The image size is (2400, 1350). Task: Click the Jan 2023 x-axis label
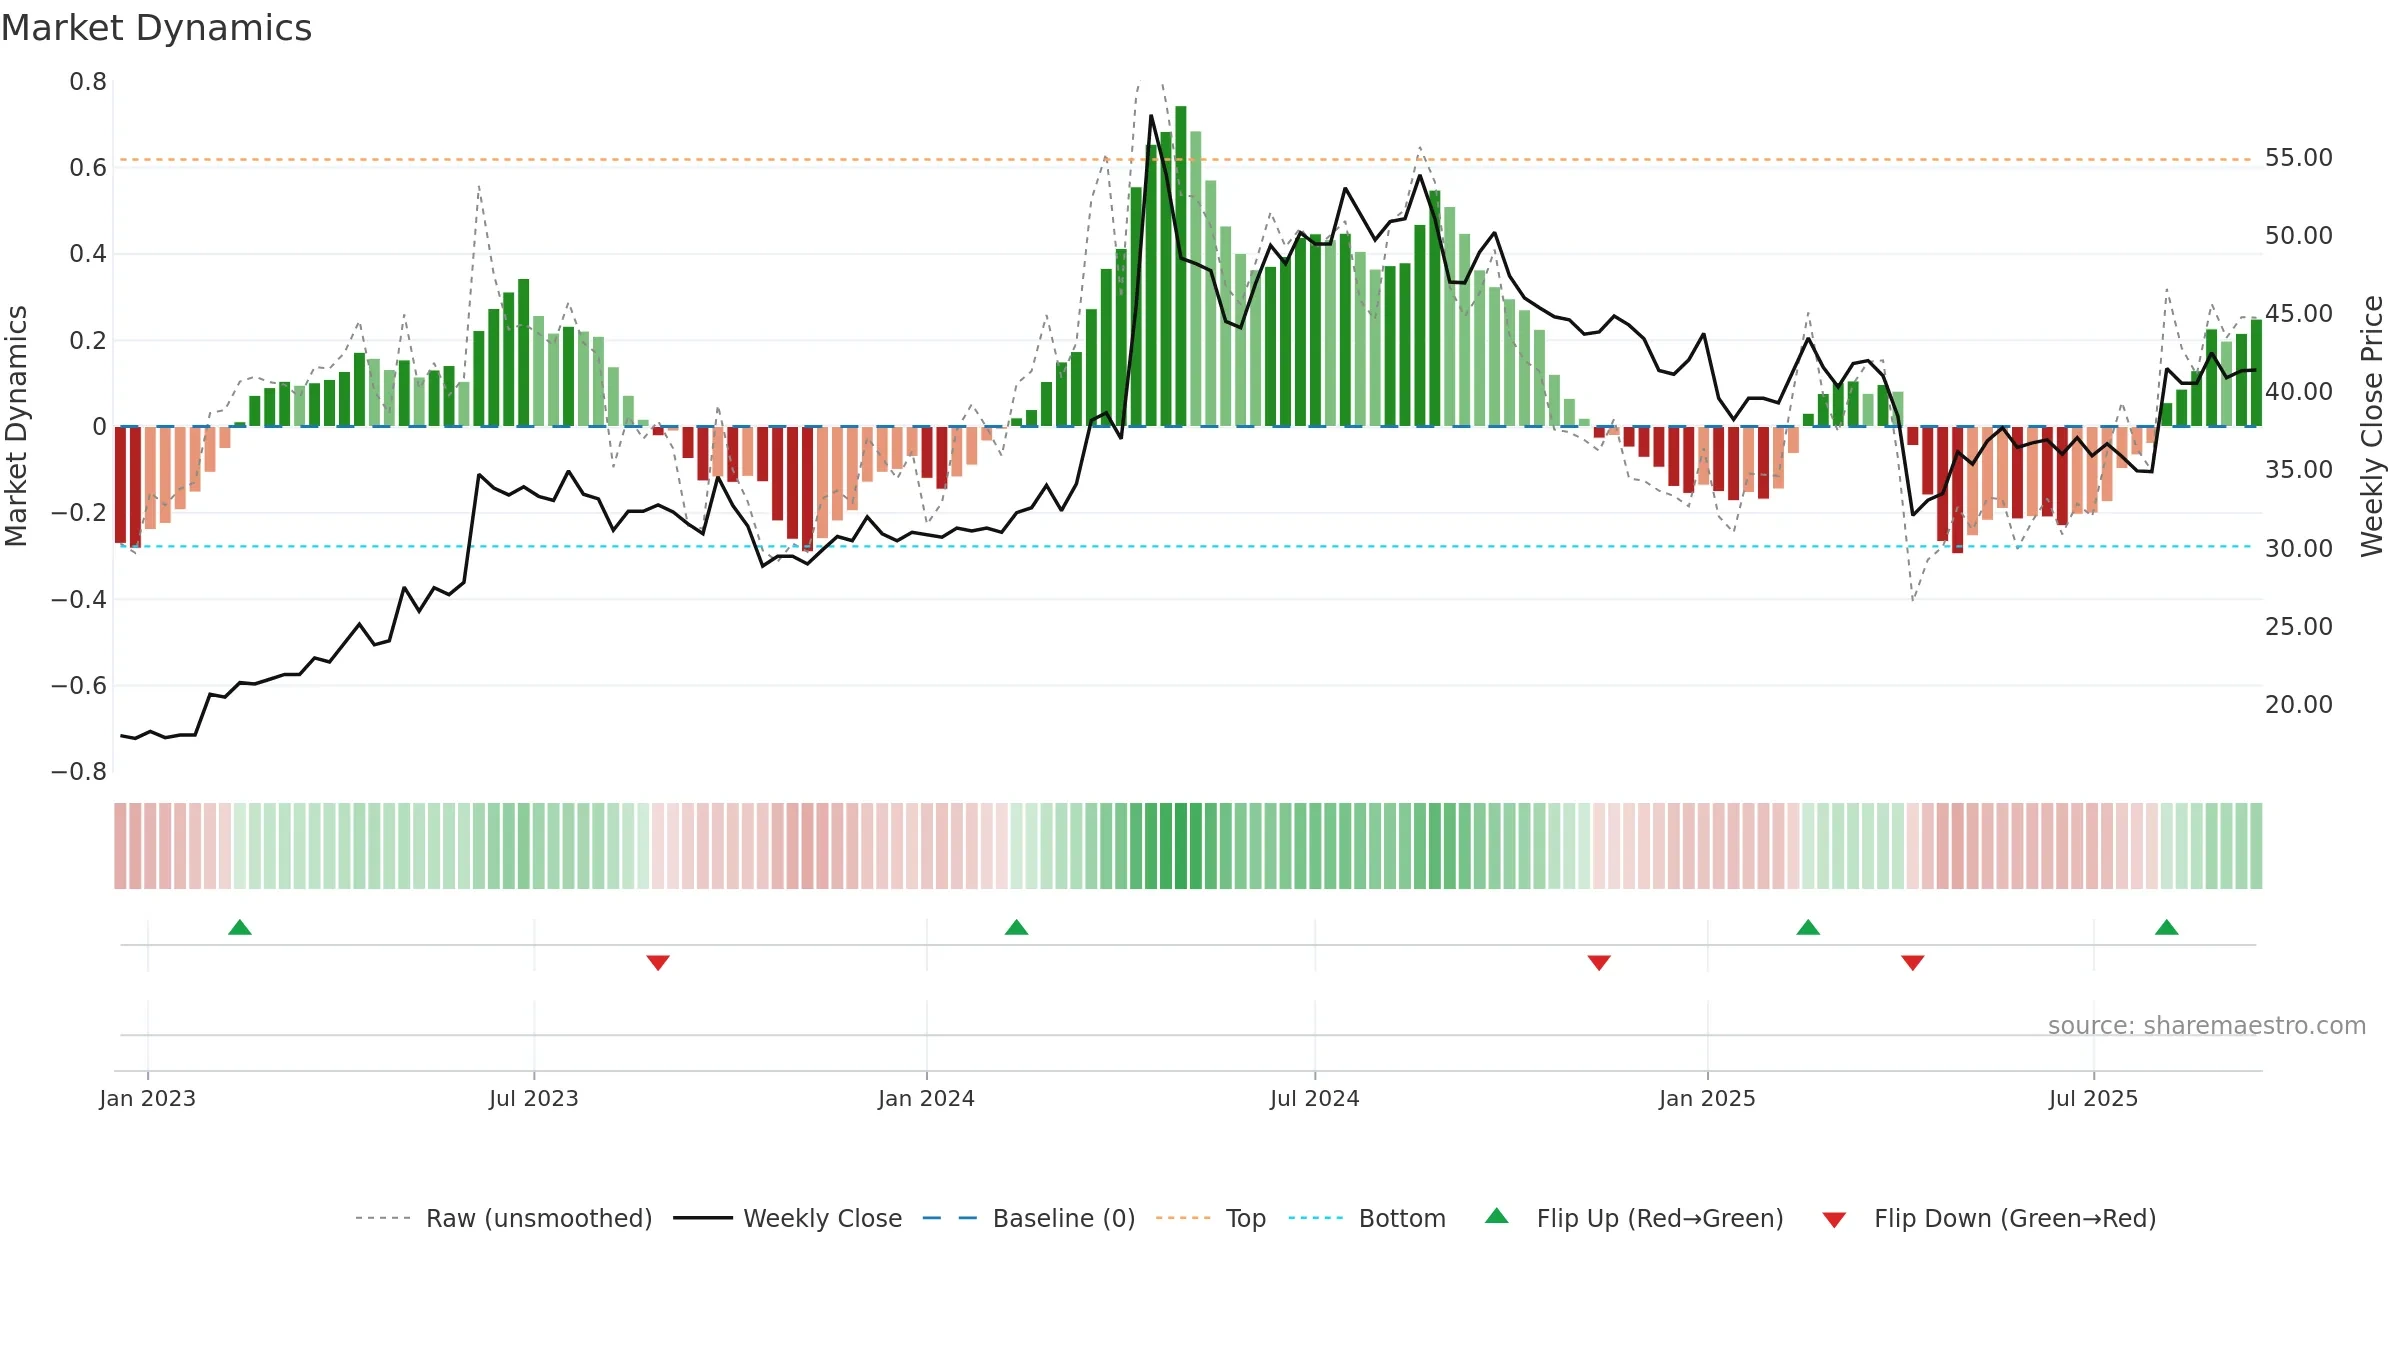tap(148, 1098)
